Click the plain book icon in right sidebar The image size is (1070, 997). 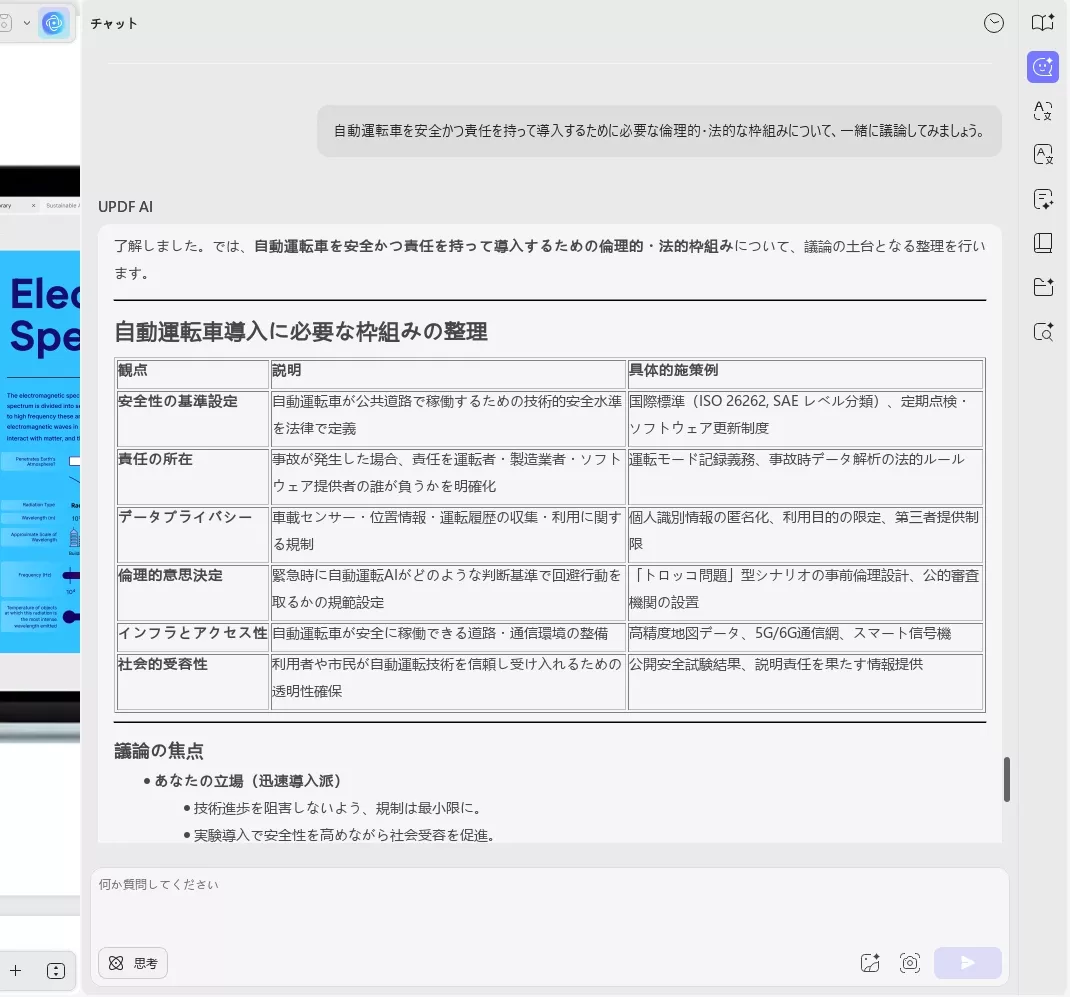tap(1043, 243)
